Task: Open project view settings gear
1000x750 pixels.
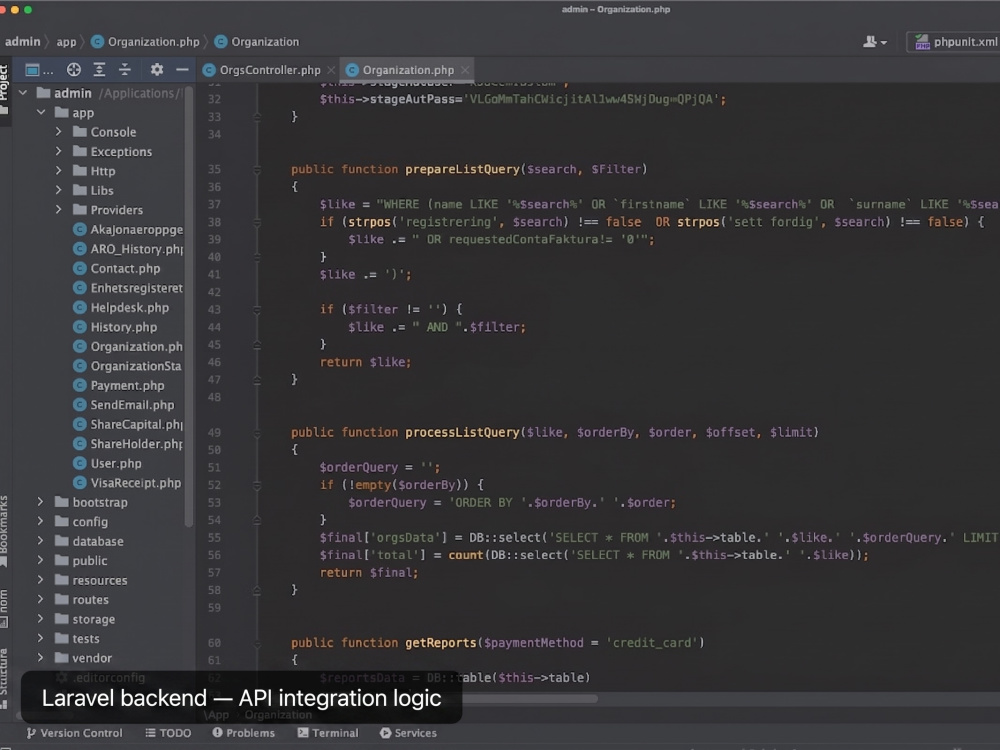Action: [x=157, y=70]
